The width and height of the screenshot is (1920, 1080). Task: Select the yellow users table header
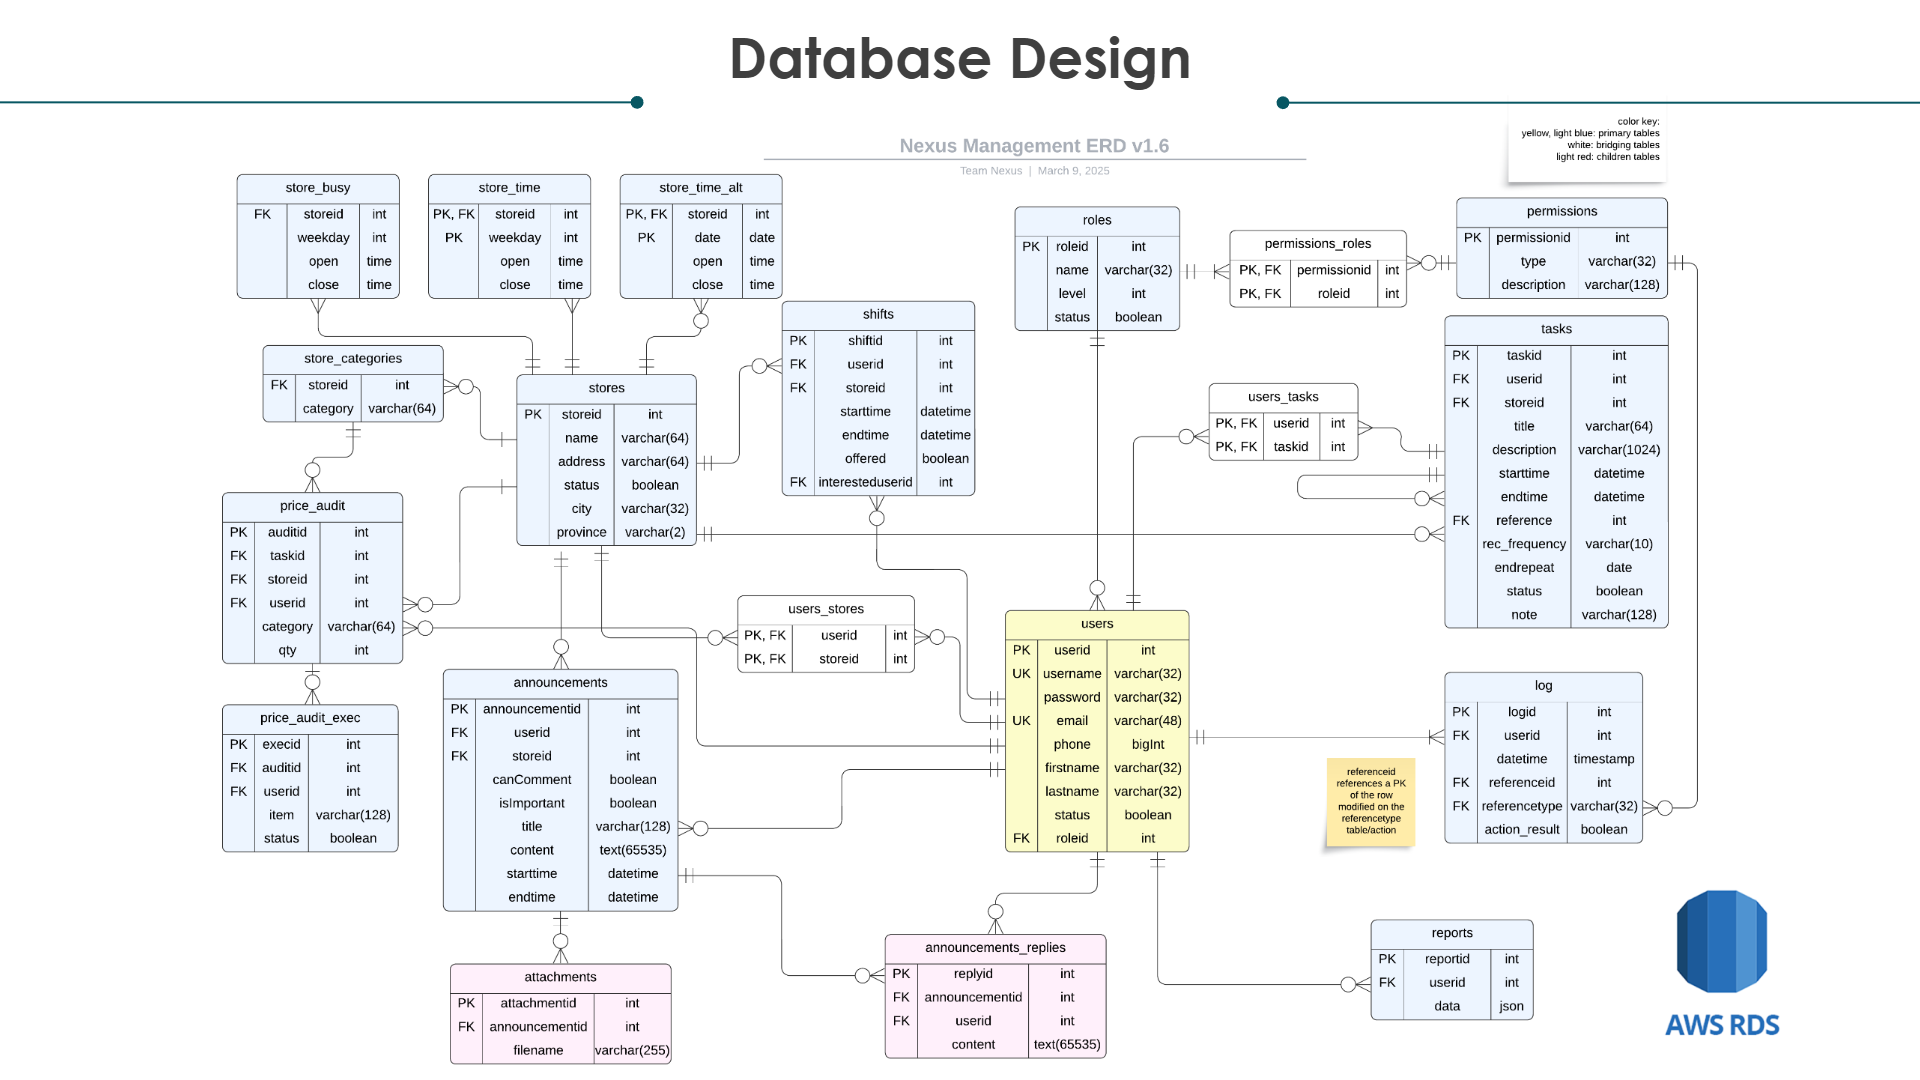pyautogui.click(x=1097, y=624)
